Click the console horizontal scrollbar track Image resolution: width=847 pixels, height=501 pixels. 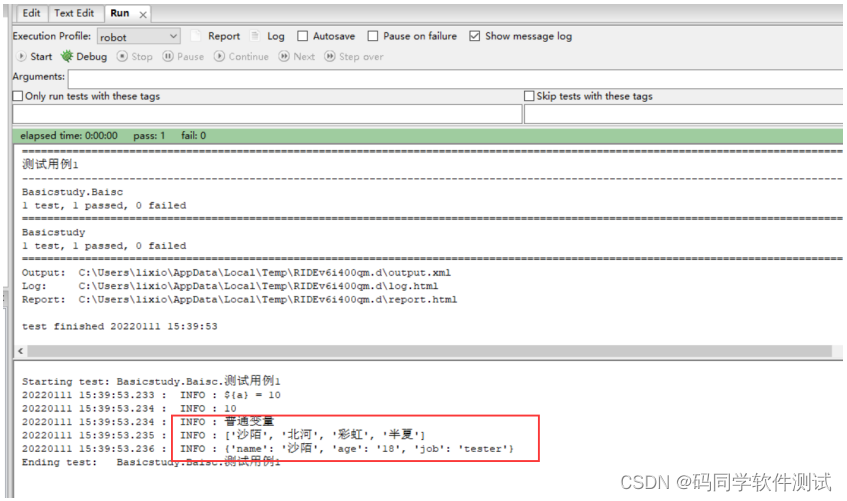click(x=429, y=351)
